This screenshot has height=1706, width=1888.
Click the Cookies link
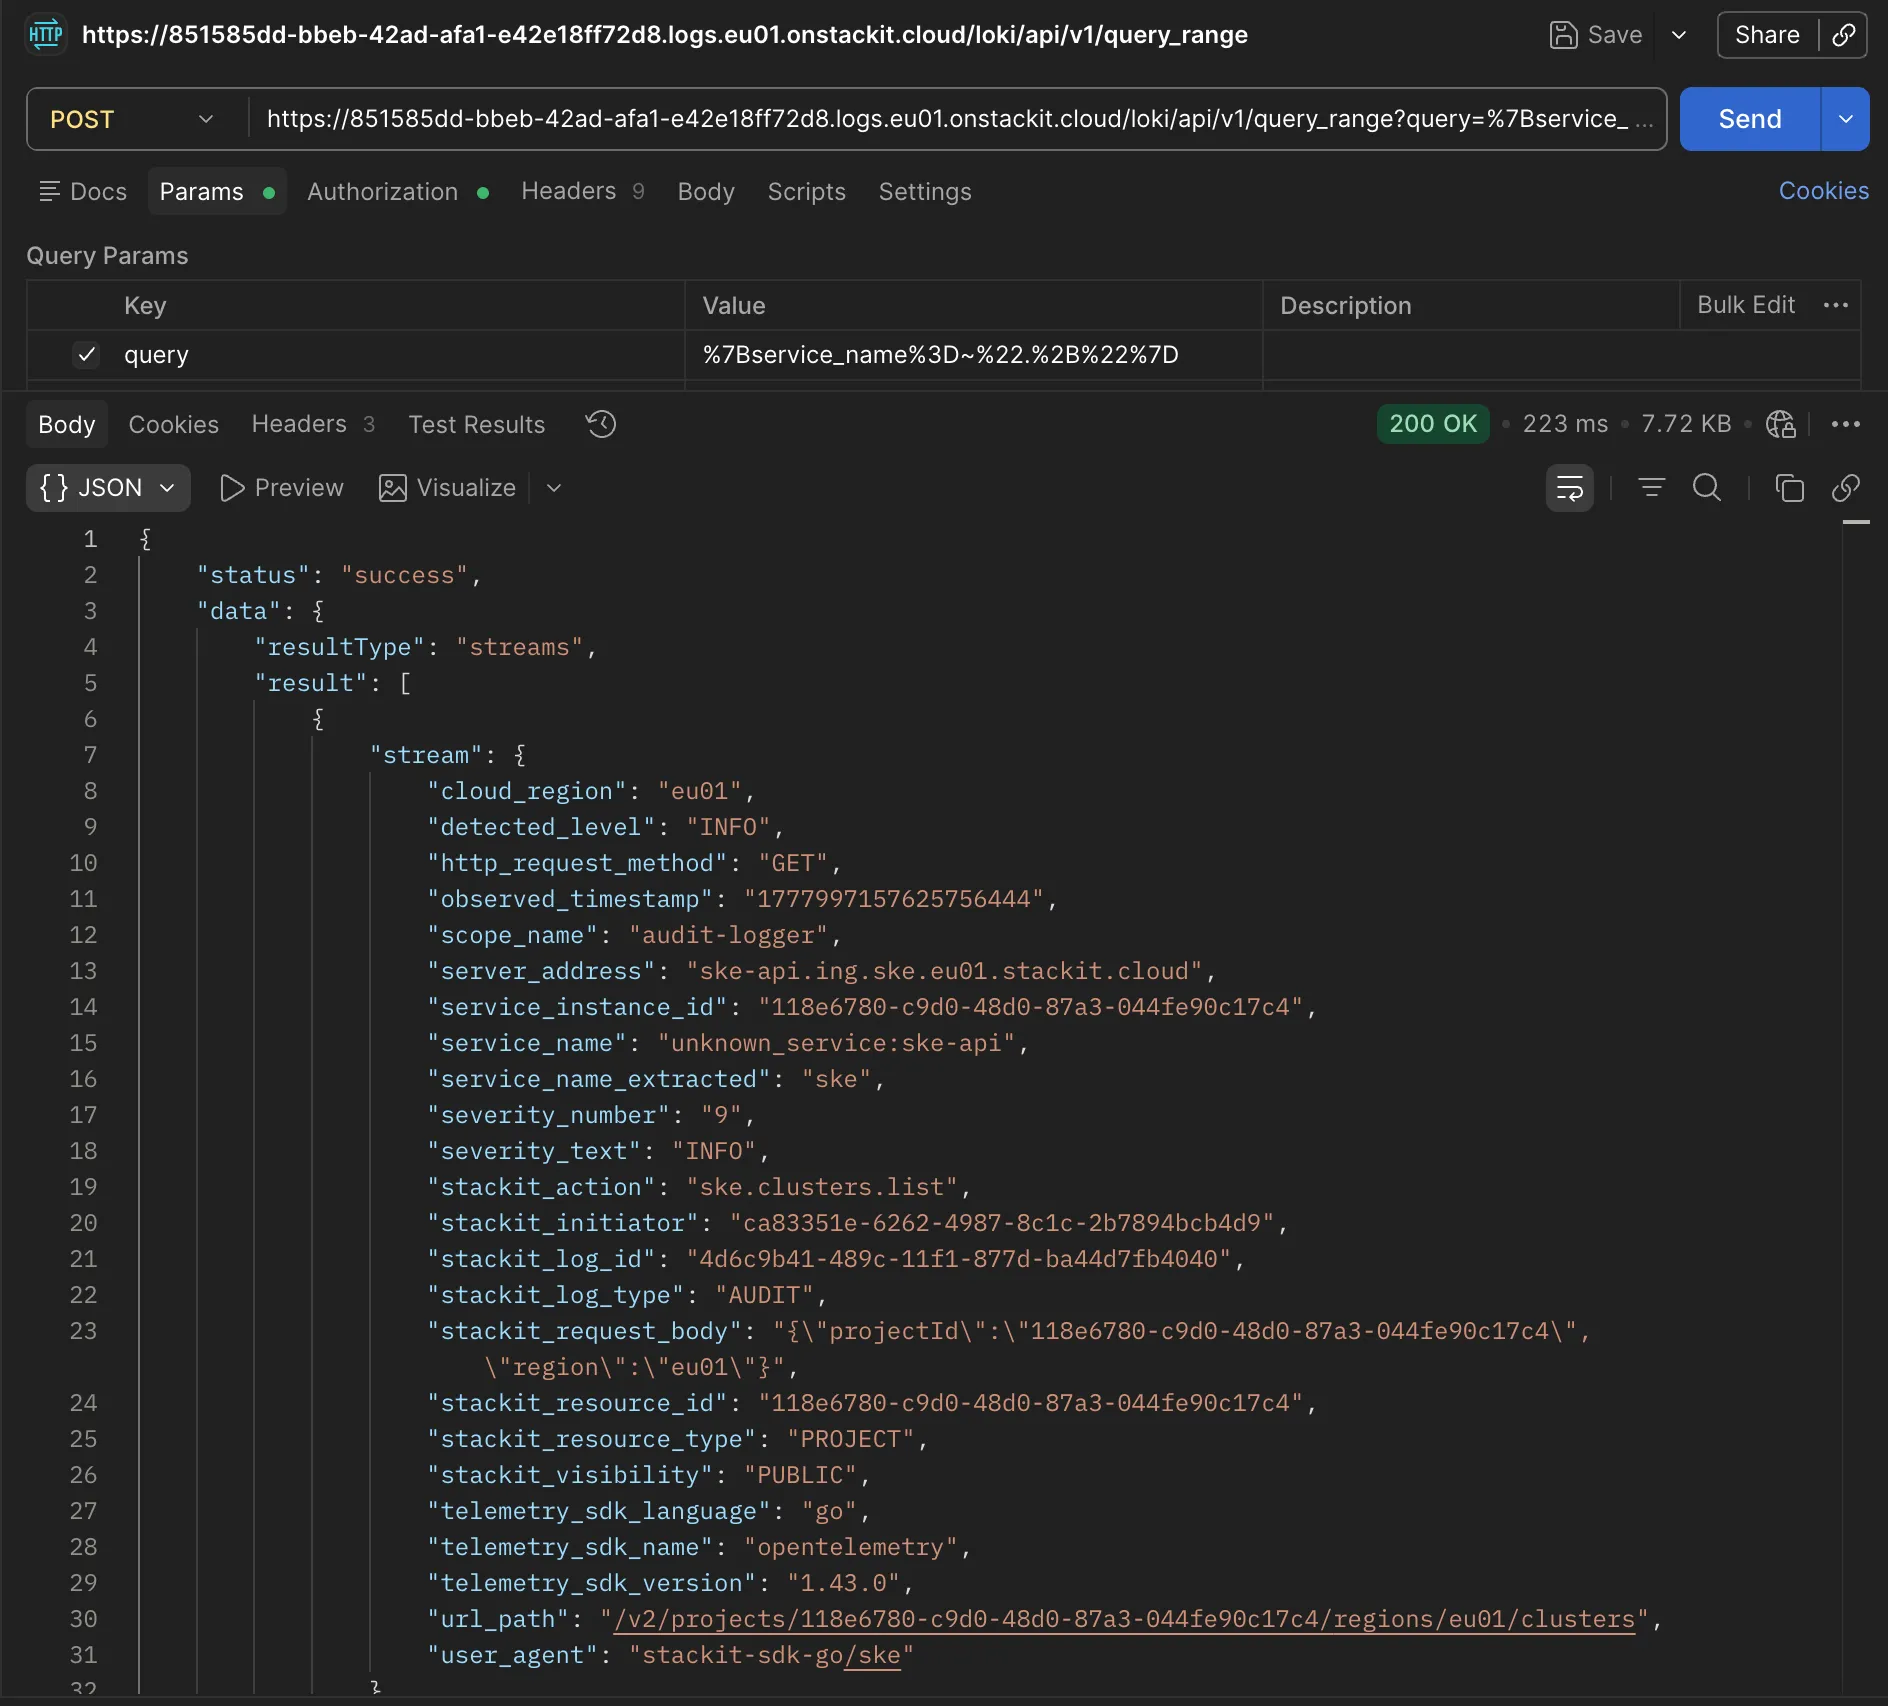(1823, 190)
